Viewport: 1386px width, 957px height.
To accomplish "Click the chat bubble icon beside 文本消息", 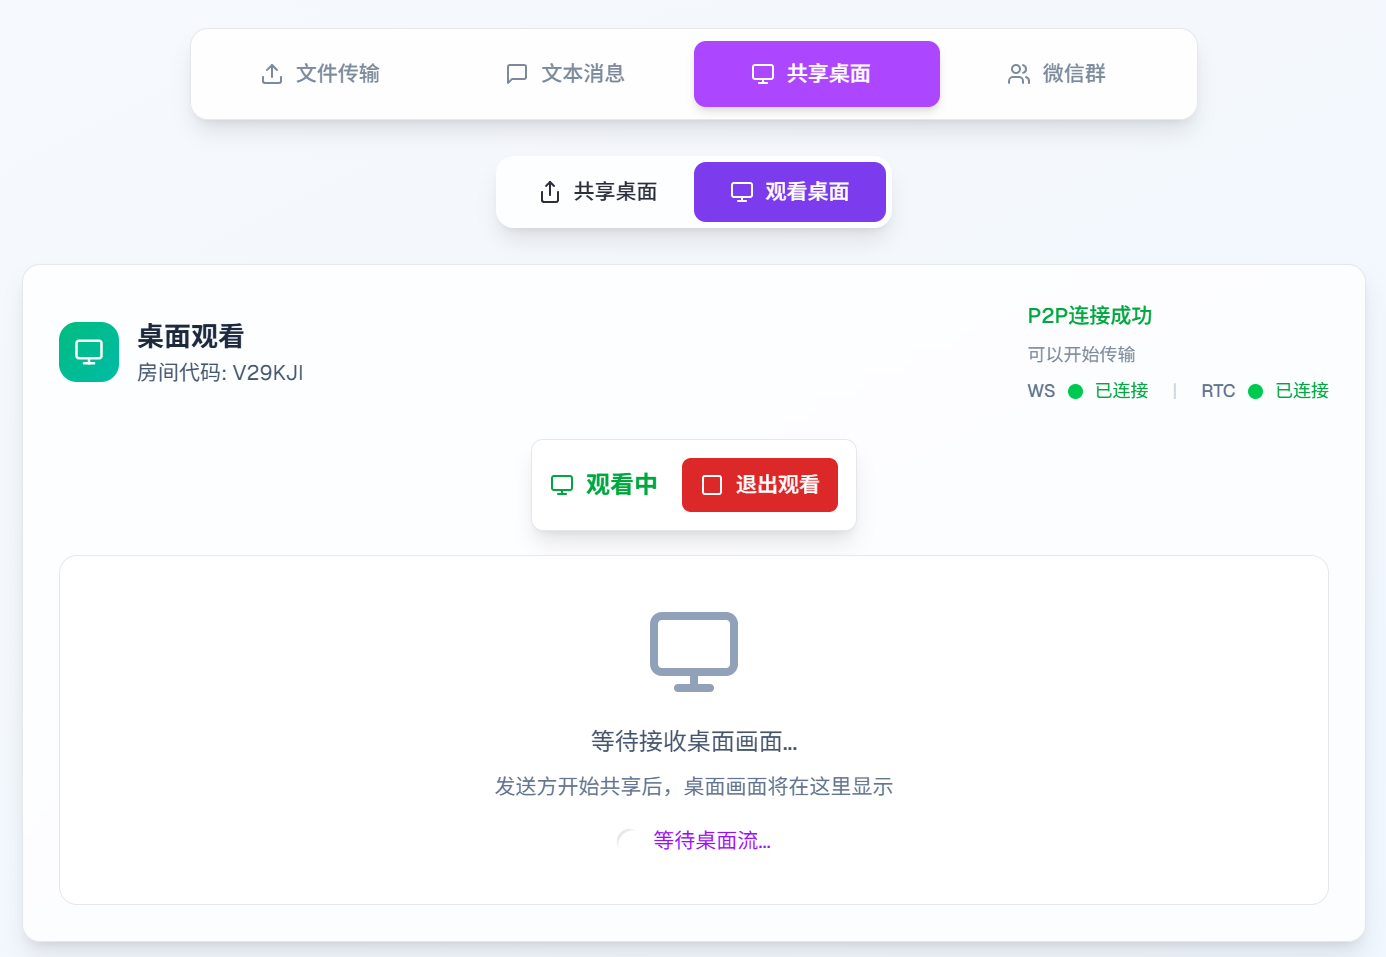I will pyautogui.click(x=517, y=74).
